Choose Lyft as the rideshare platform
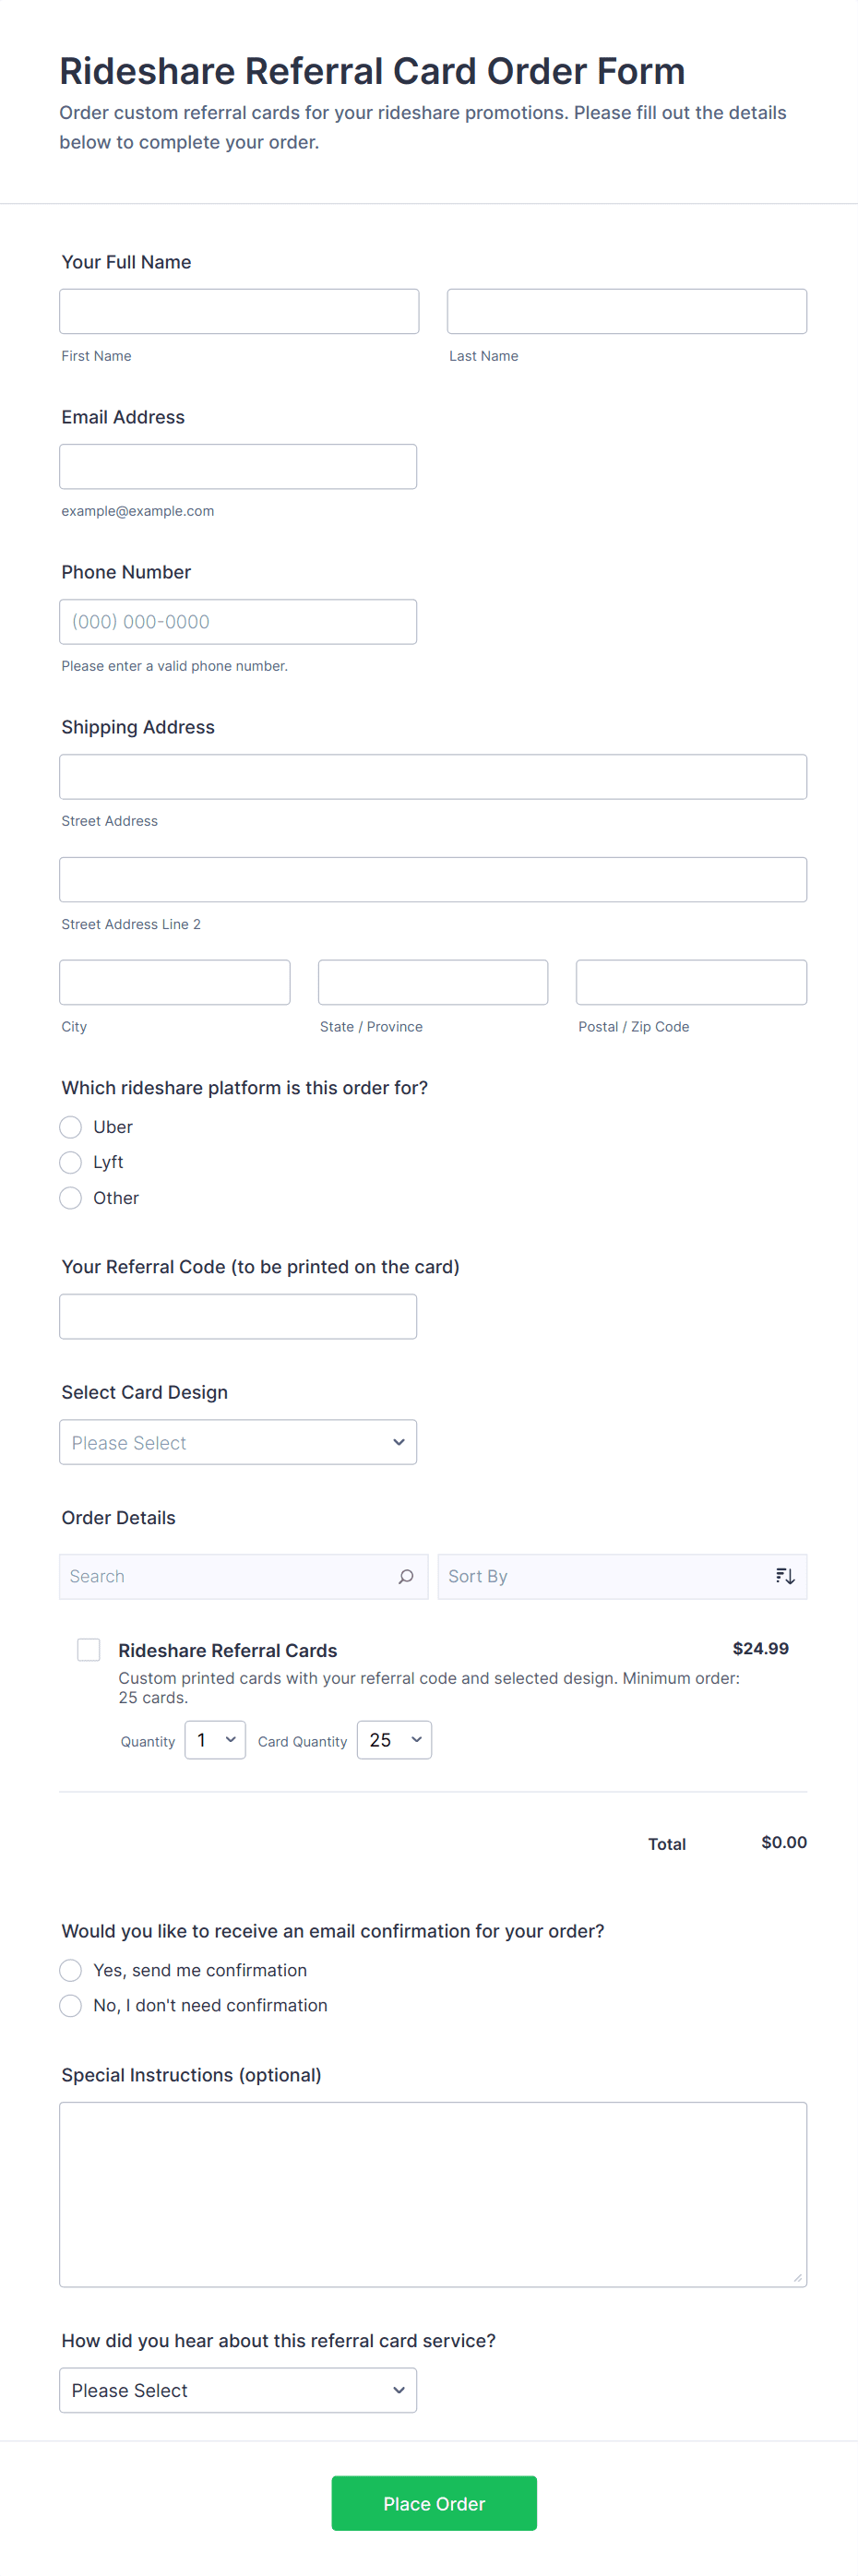The width and height of the screenshot is (858, 2576). tap(71, 1162)
